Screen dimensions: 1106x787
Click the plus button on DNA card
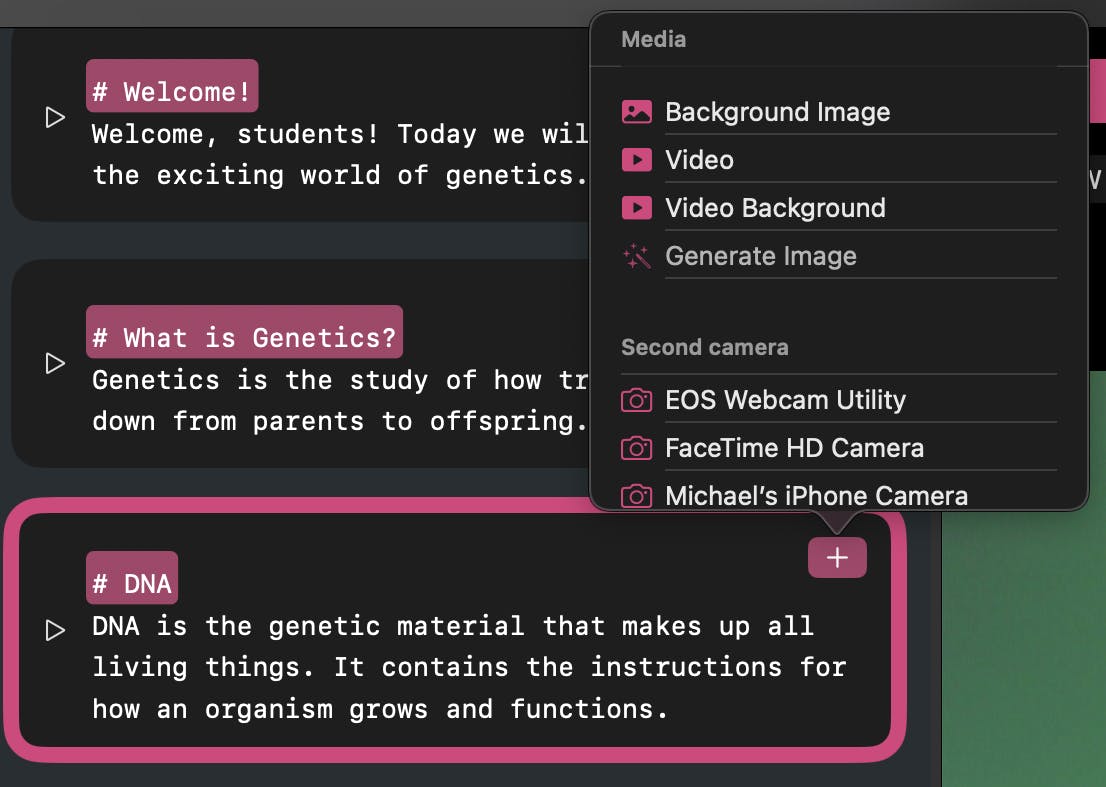837,558
